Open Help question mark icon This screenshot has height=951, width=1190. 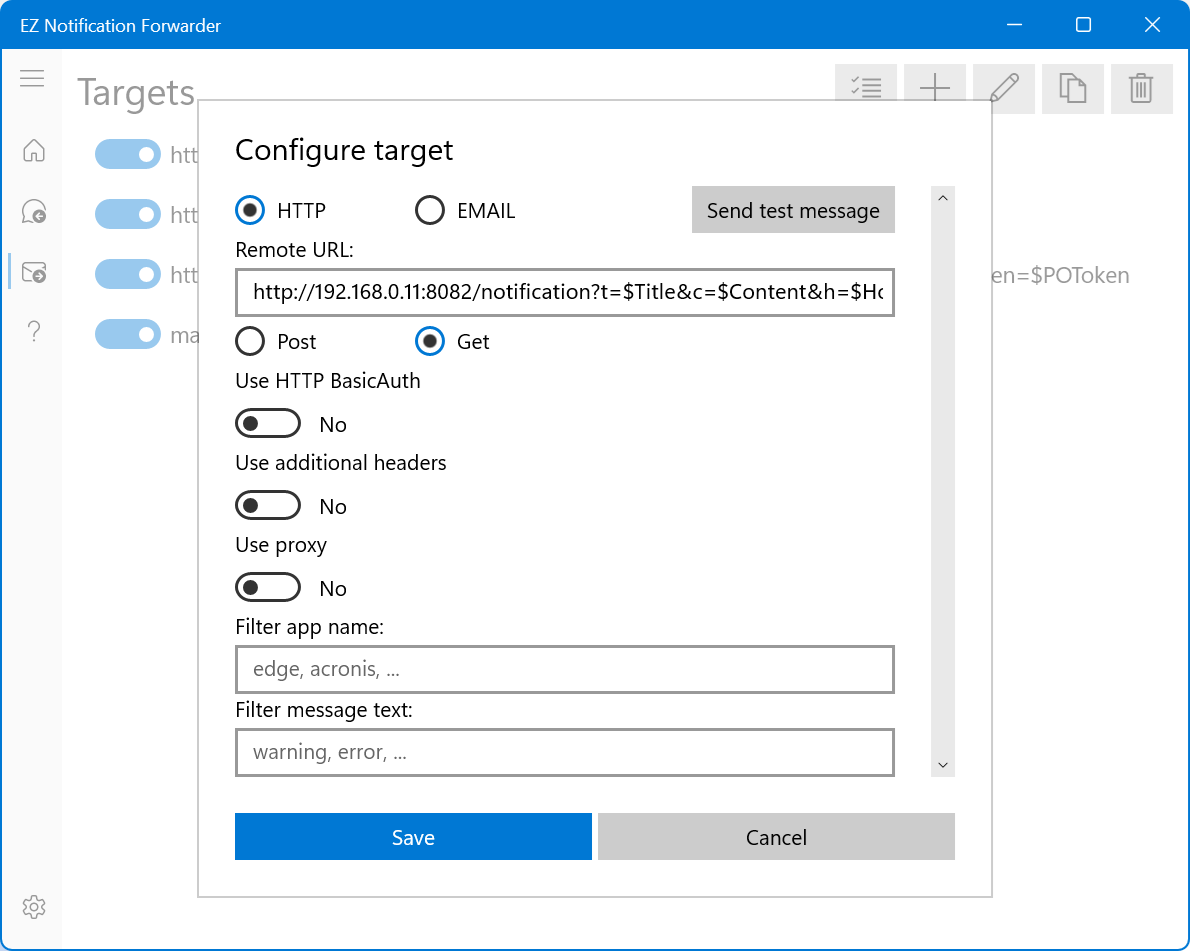tap(33, 332)
